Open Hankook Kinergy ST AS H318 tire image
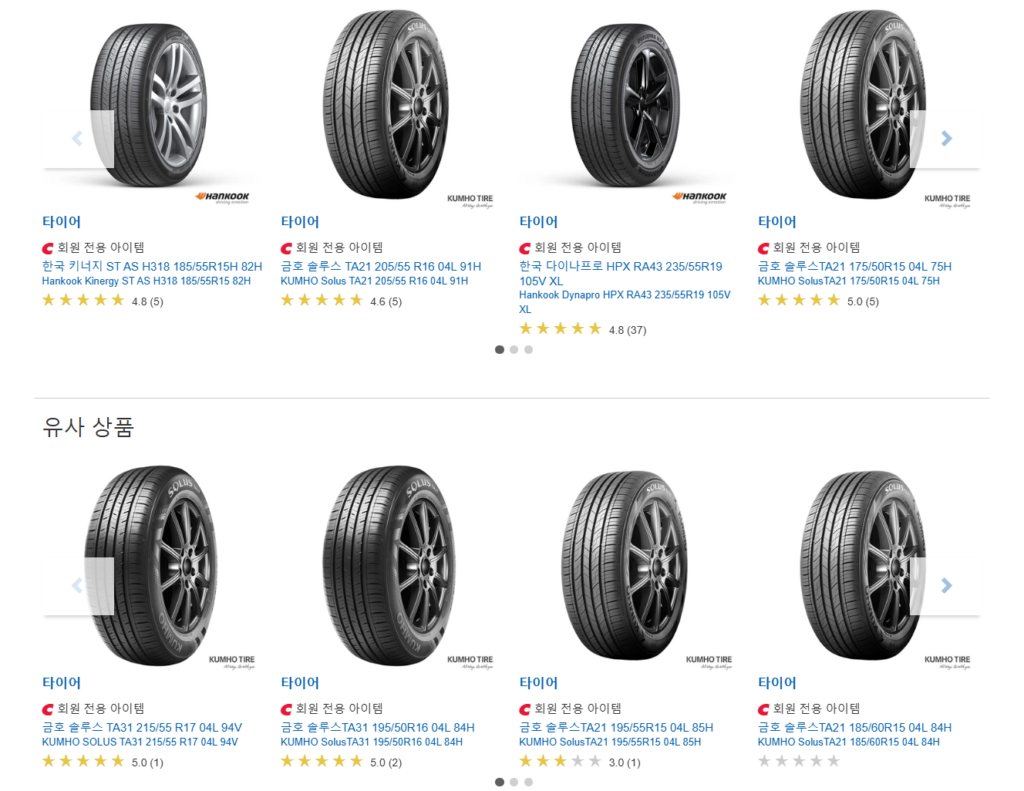The height and width of the screenshot is (791, 1024). (x=149, y=106)
